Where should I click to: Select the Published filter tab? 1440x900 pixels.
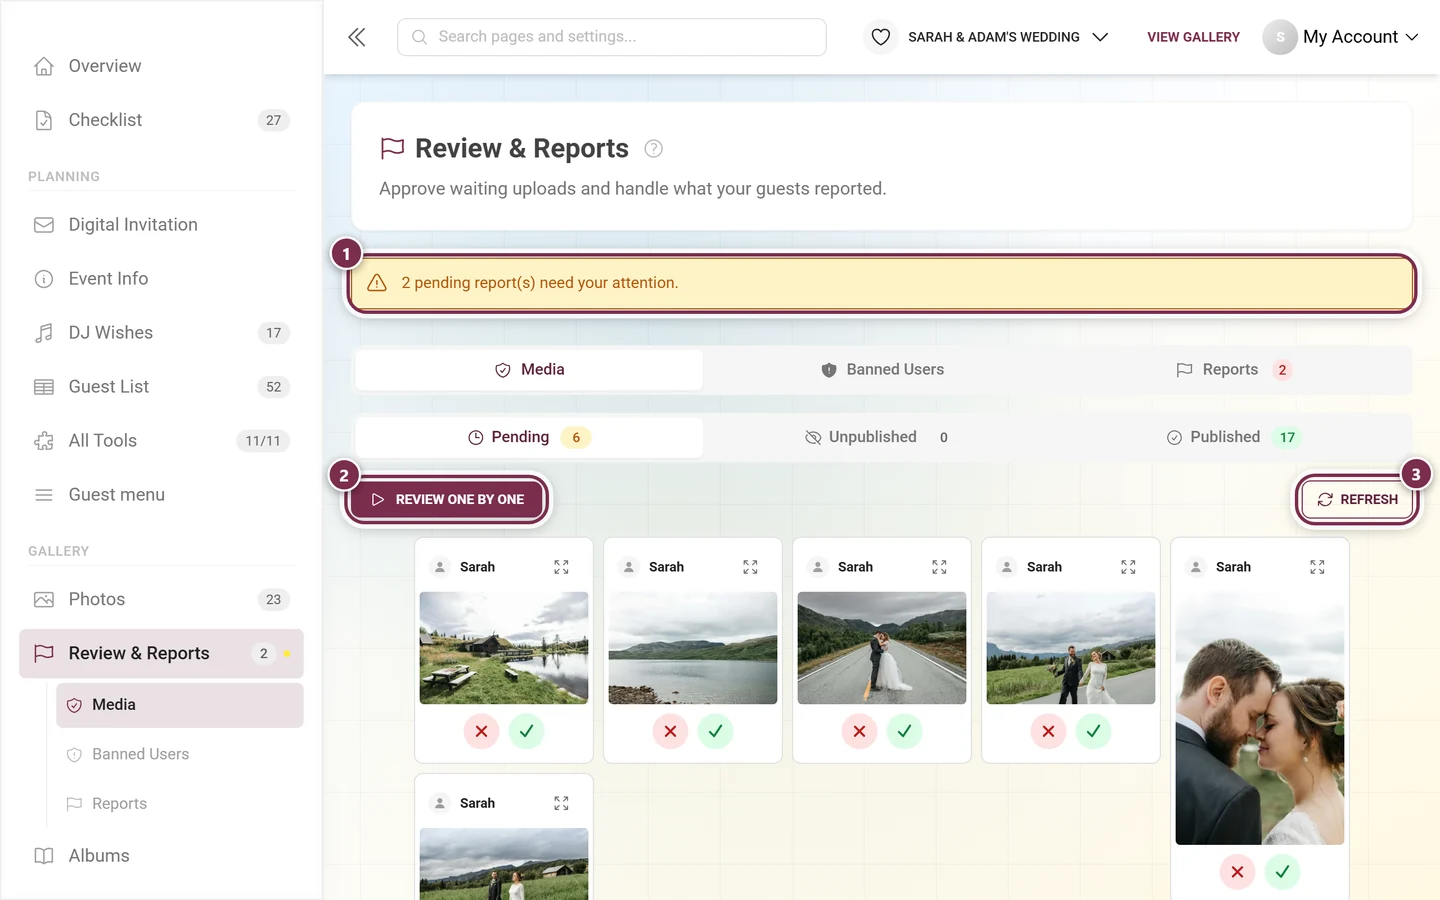coord(1234,437)
